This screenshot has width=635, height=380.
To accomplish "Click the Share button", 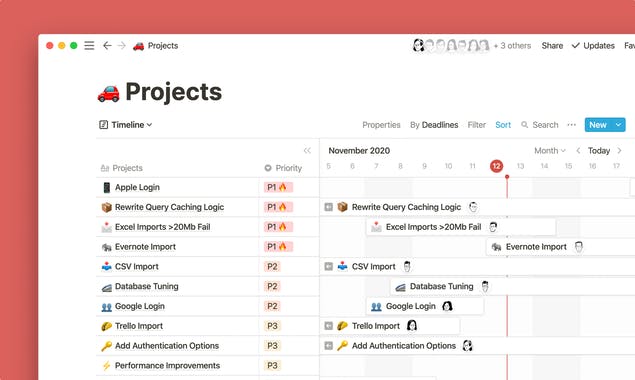I will (552, 45).
